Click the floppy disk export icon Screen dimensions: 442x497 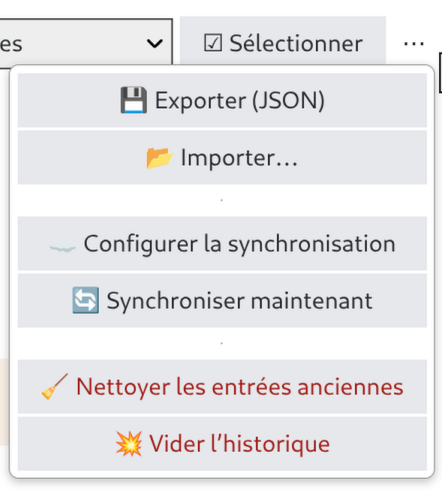[x=134, y=100]
